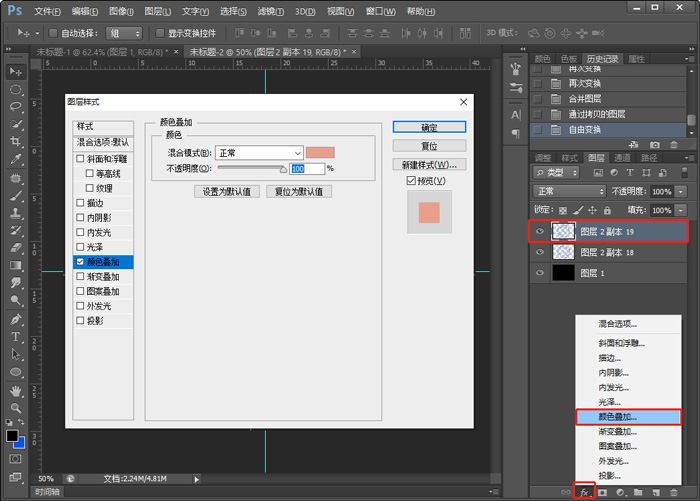Click the Dodge tool icon
The height and width of the screenshot is (501, 700).
coord(16,300)
